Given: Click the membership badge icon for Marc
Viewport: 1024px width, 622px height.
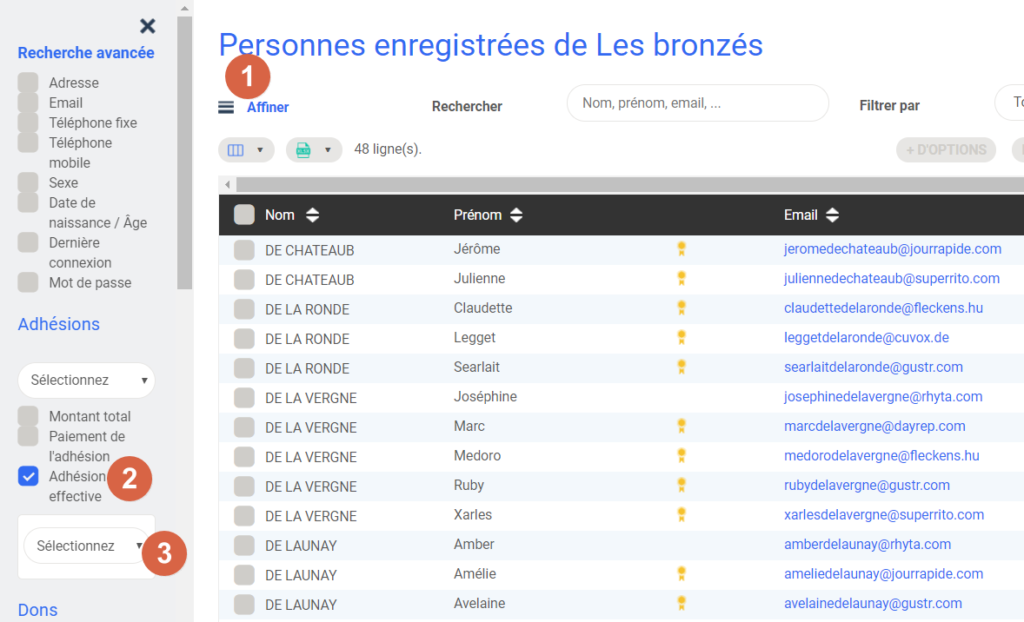Looking at the screenshot, I should coord(681,426).
